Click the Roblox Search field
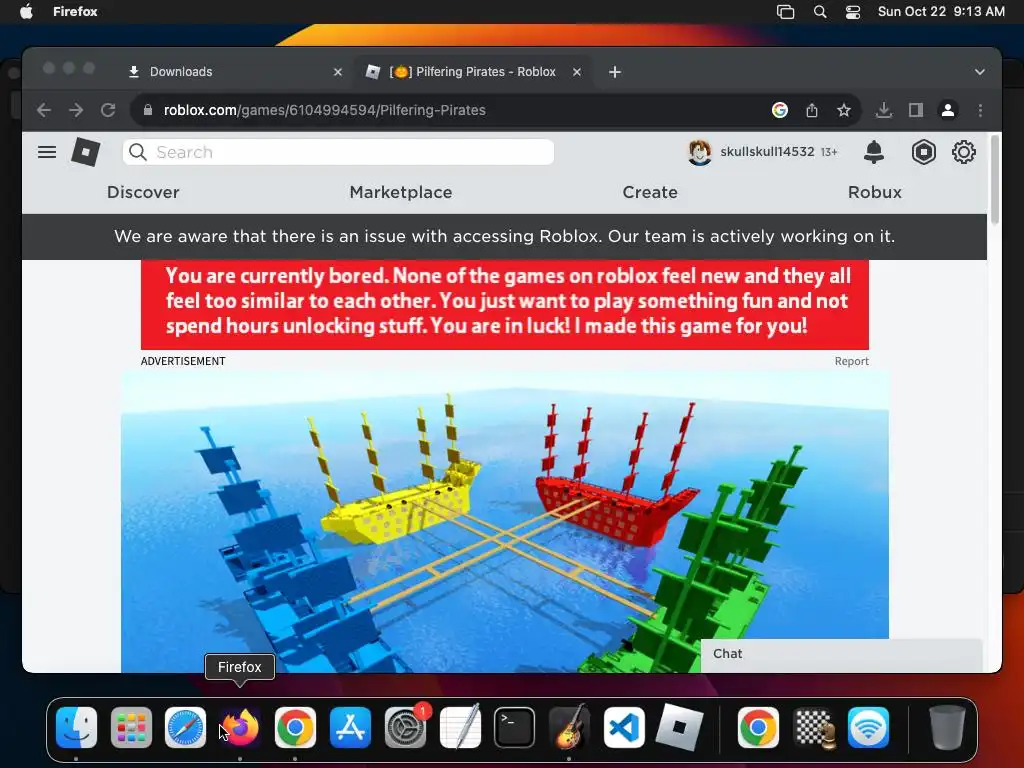This screenshot has height=768, width=1024. pos(338,152)
